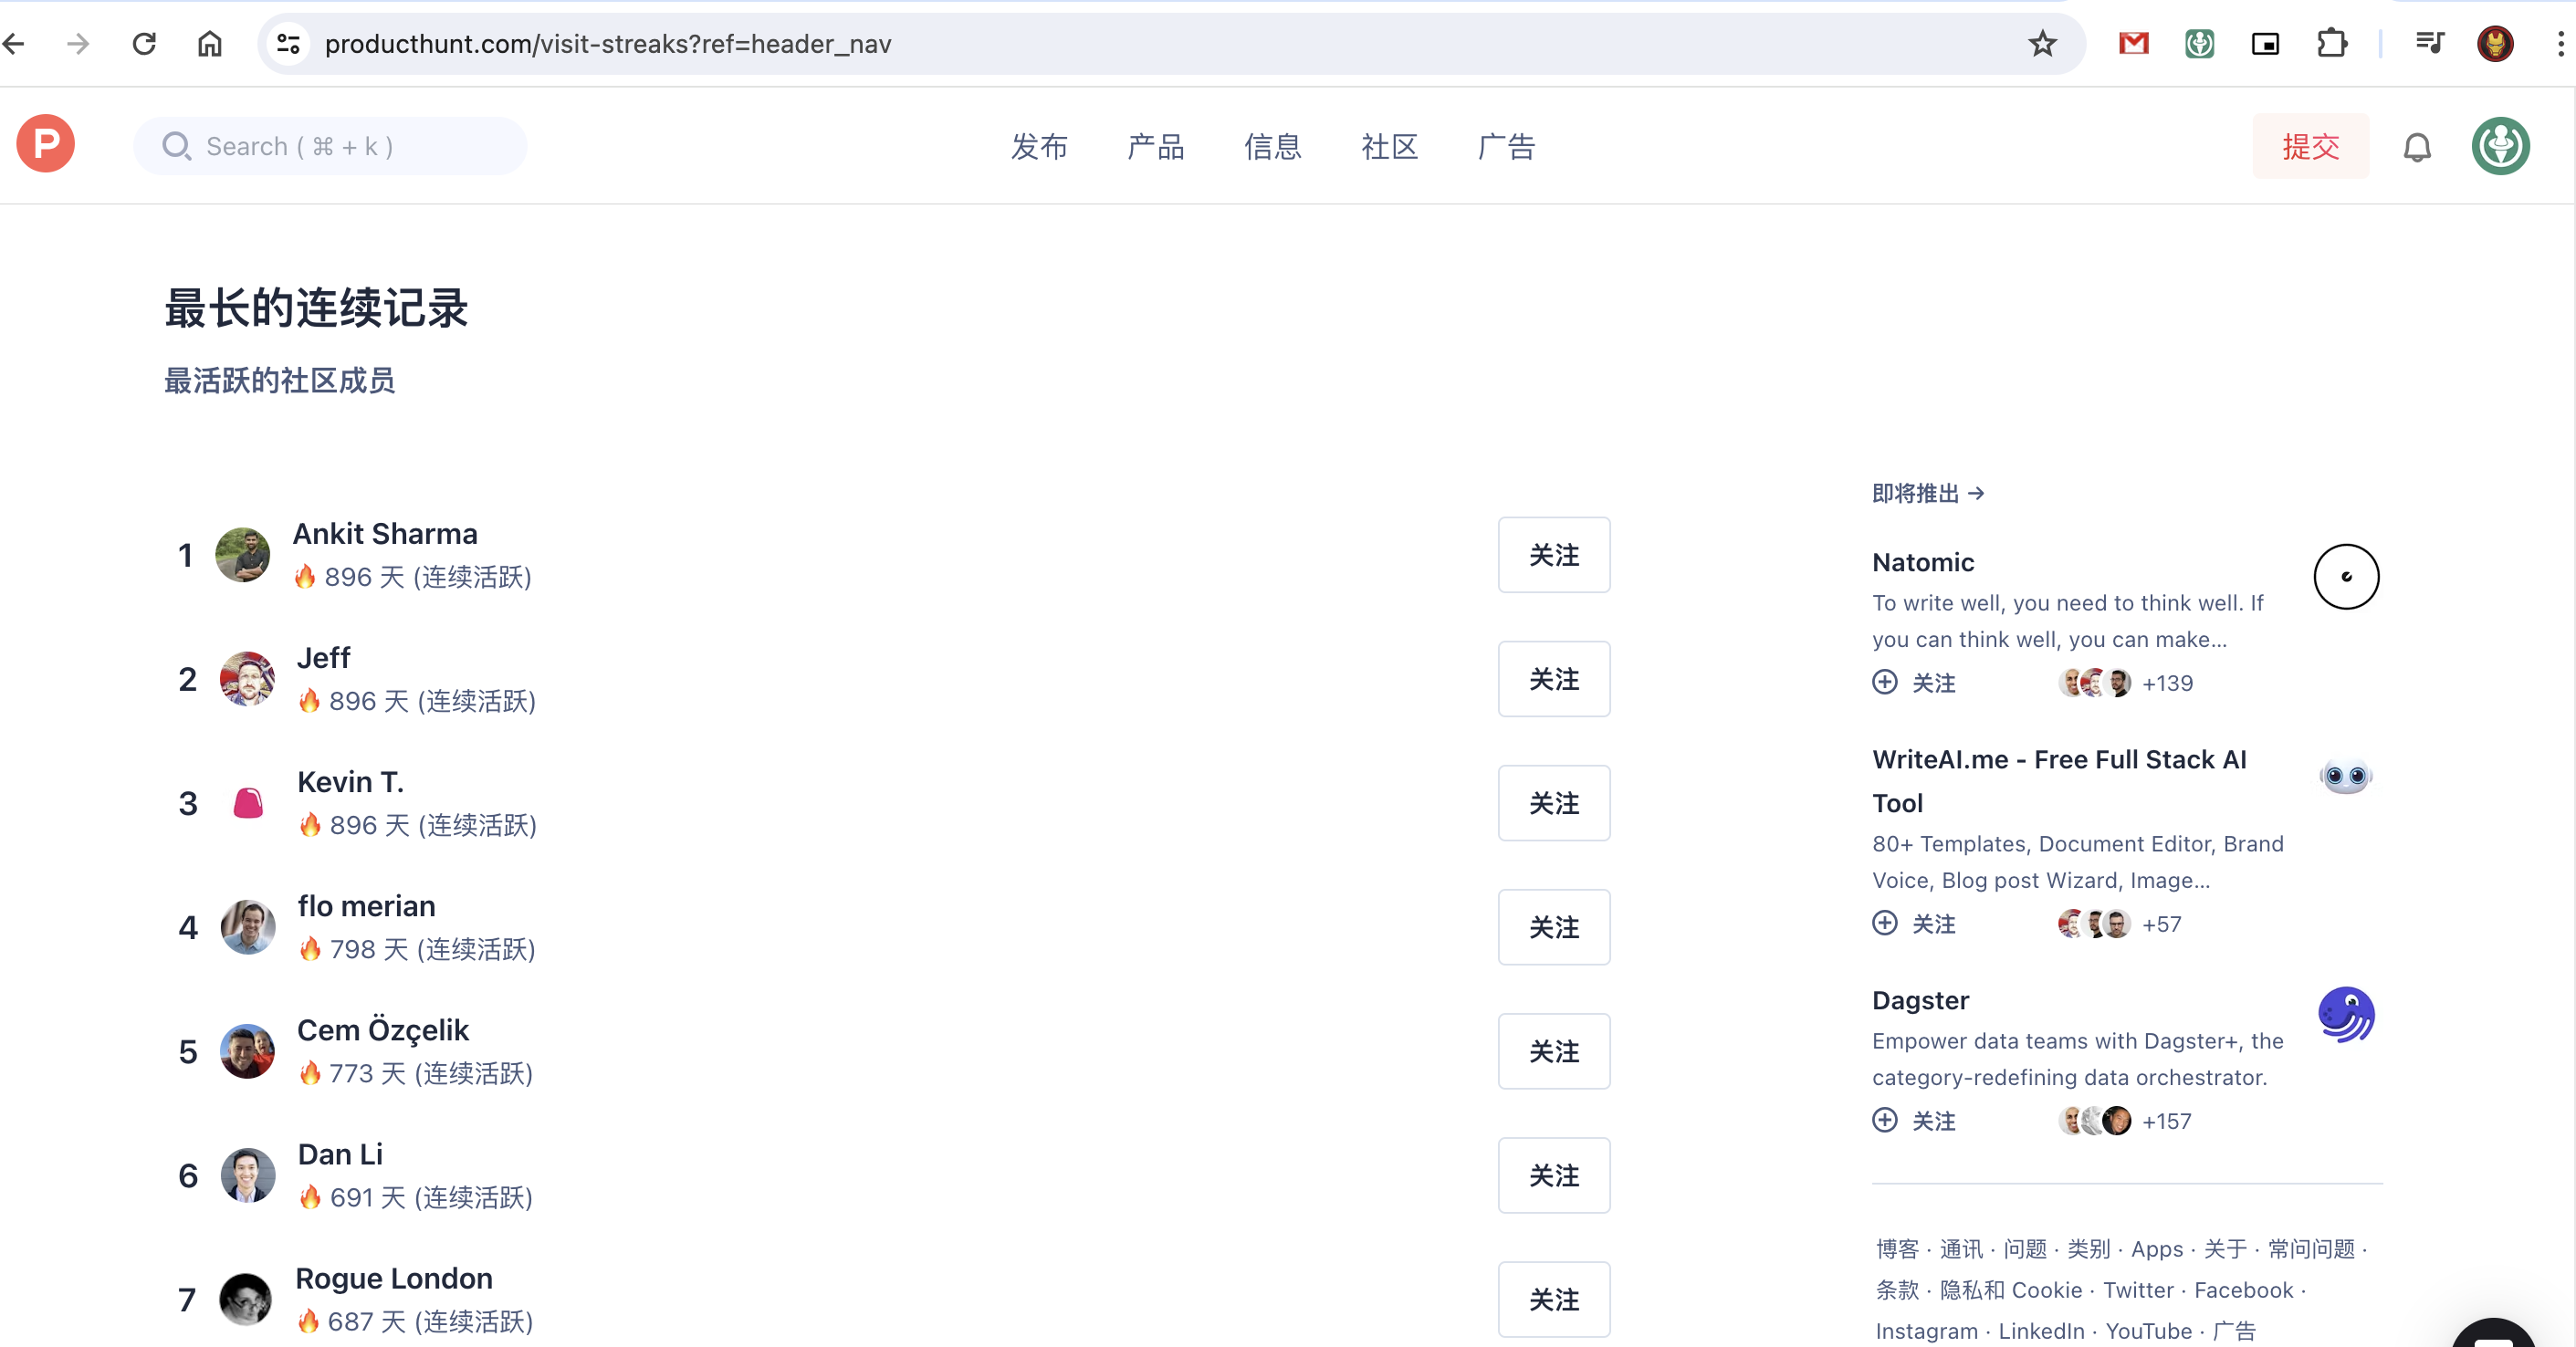Open Rogue London's avatar
Viewport: 2576px width, 1347px height.
tap(246, 1298)
